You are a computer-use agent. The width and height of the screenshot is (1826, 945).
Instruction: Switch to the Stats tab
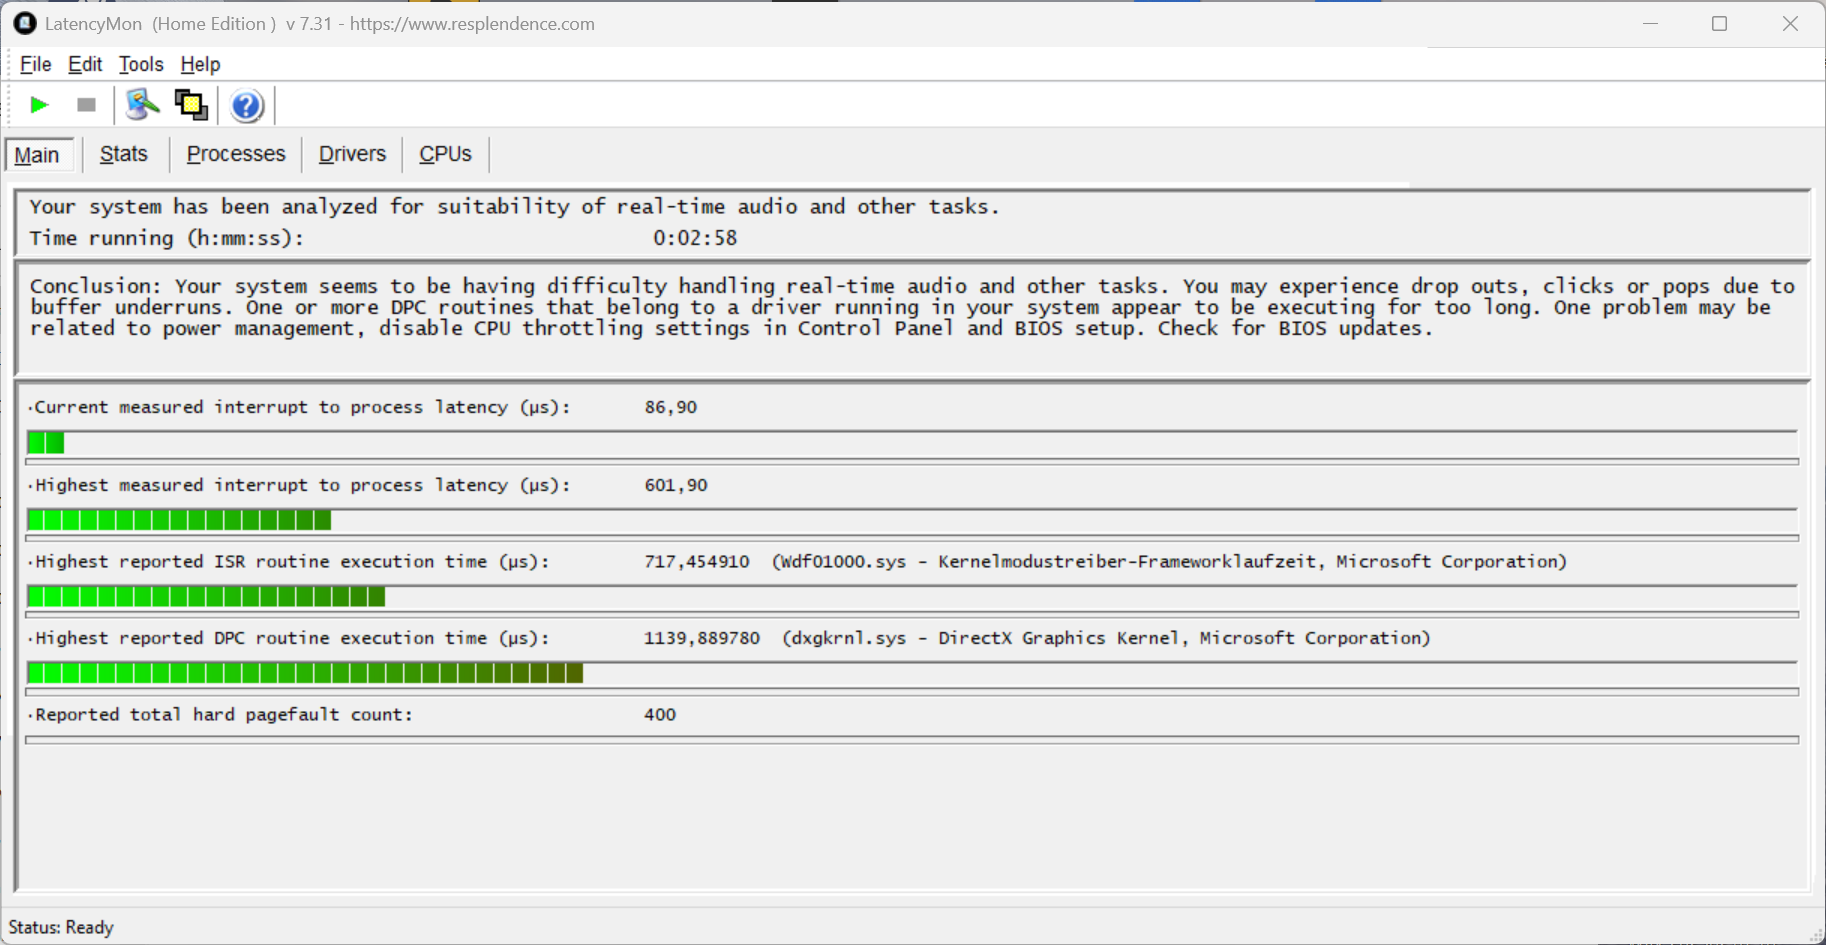(124, 154)
